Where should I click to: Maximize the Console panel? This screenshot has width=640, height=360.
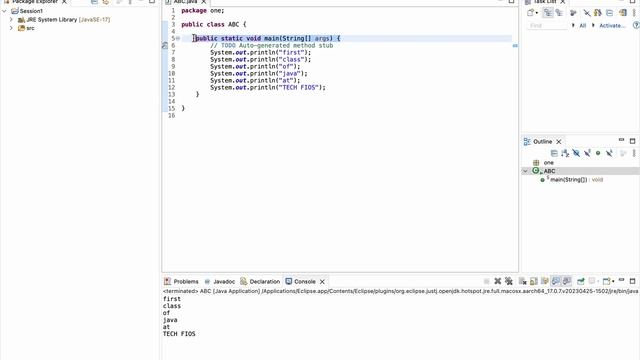(632, 281)
